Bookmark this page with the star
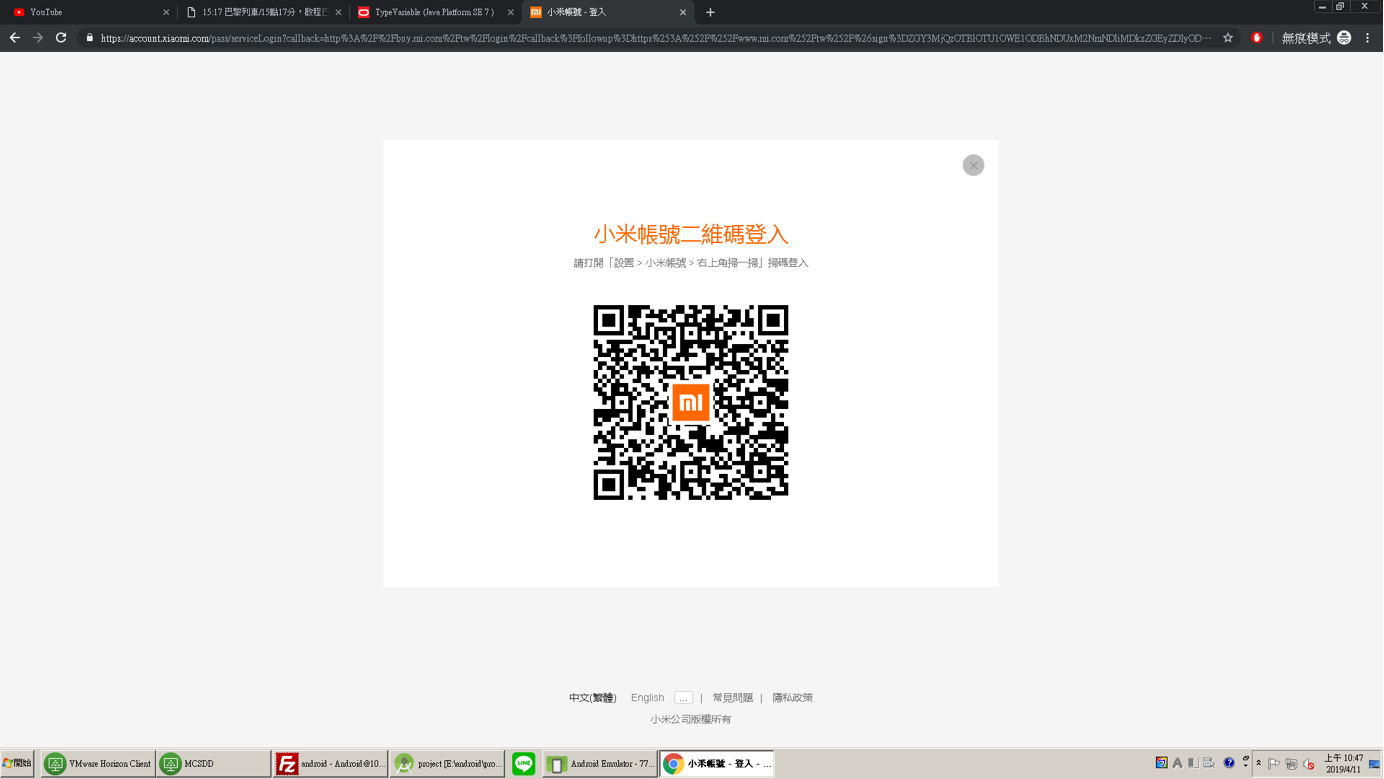1384x779 pixels. pos(1228,38)
